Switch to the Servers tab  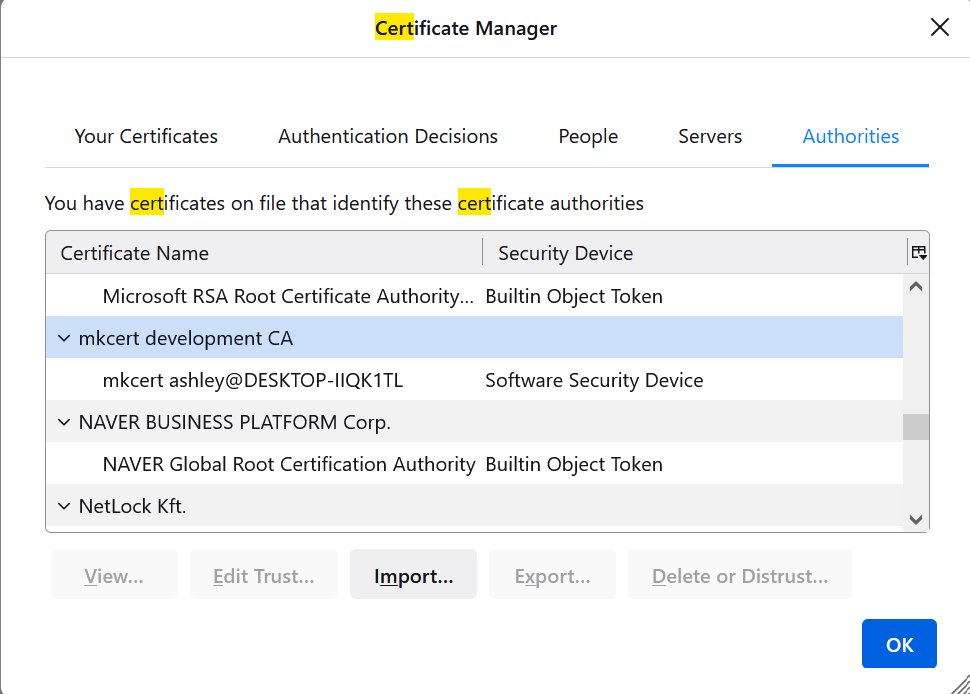tap(709, 136)
